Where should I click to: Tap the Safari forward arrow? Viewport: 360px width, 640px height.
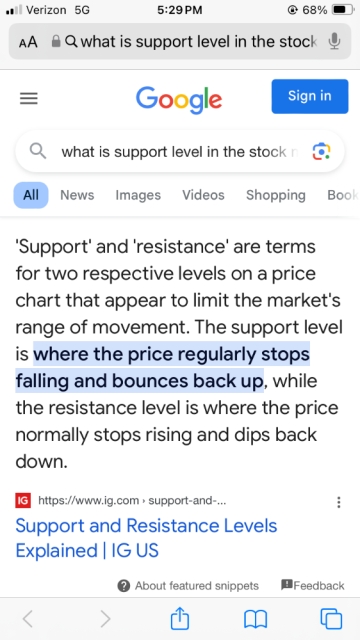coord(105,619)
